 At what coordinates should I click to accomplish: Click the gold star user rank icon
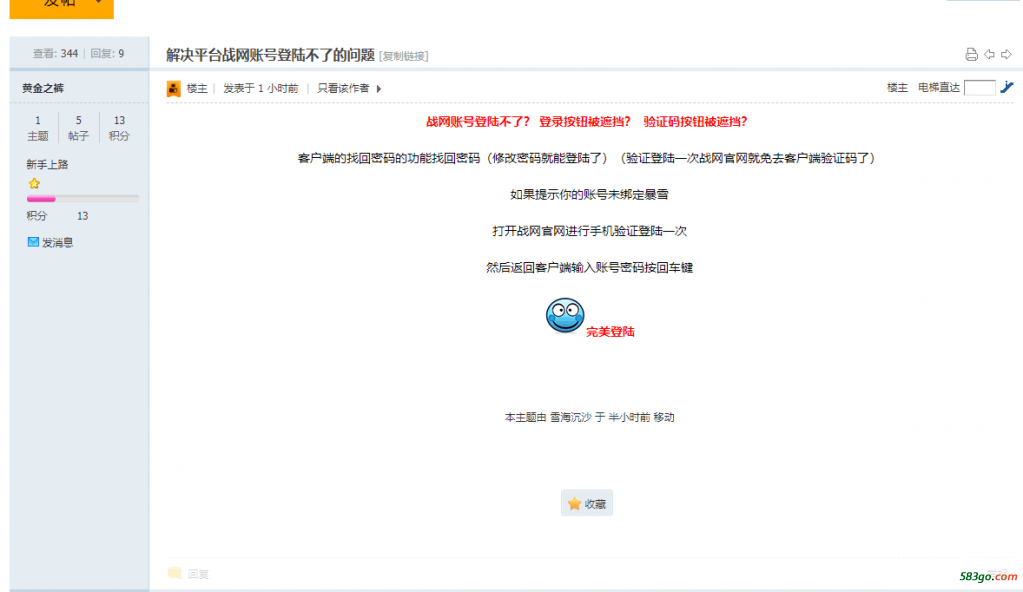pos(34,184)
